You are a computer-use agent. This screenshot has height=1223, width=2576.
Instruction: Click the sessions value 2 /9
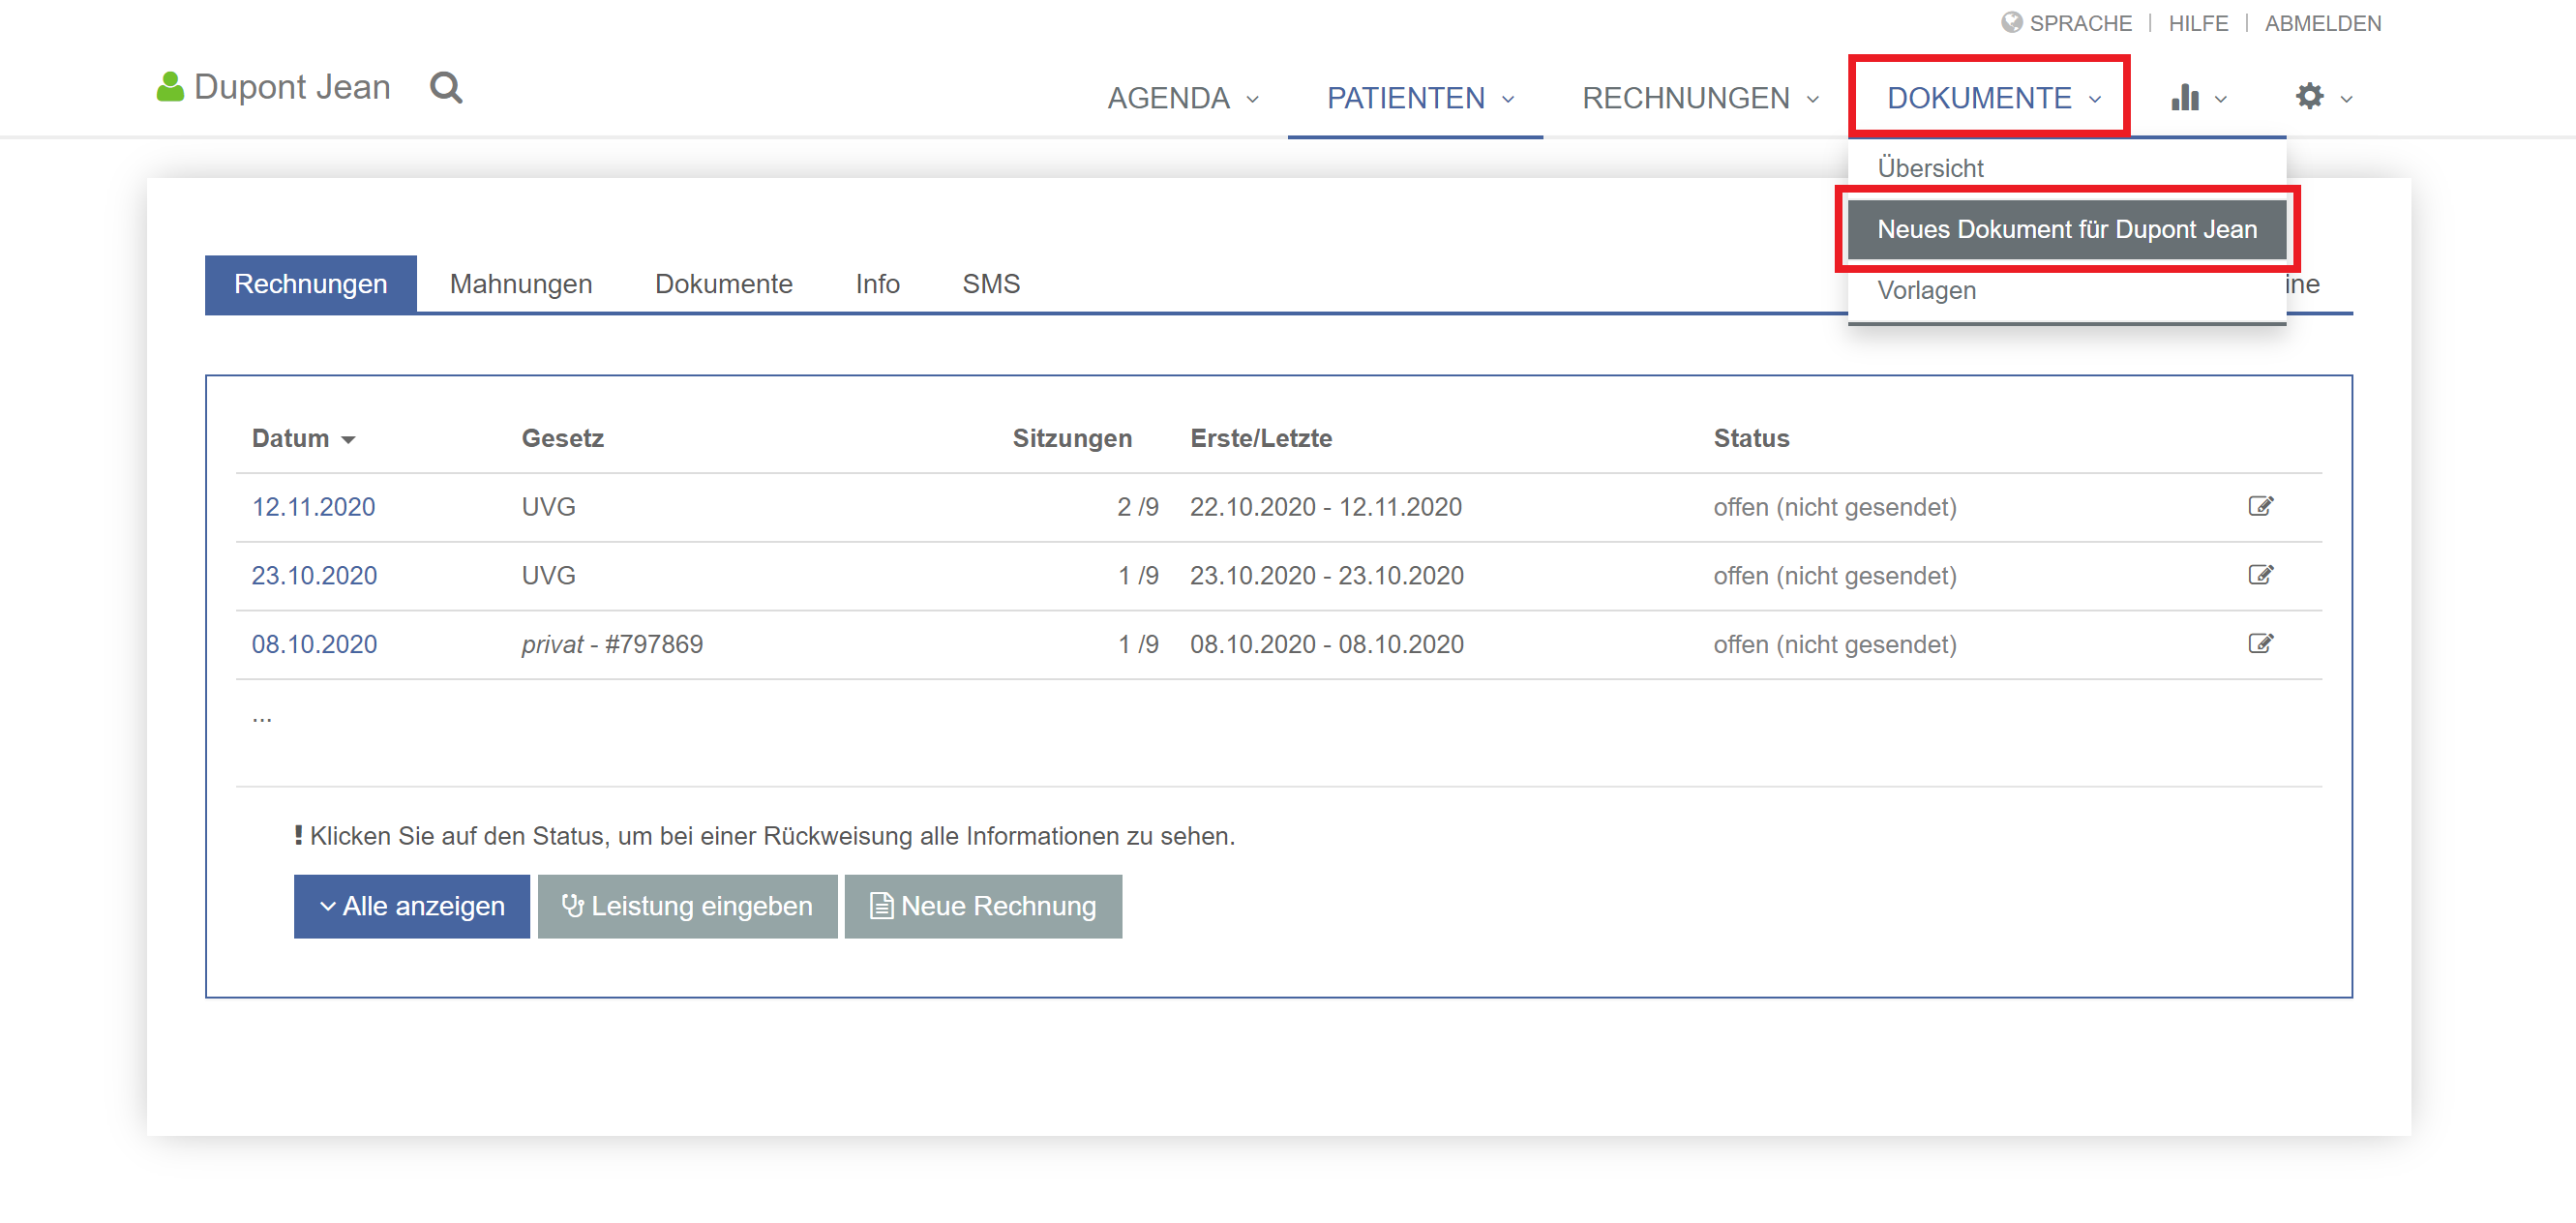pyautogui.click(x=1137, y=507)
